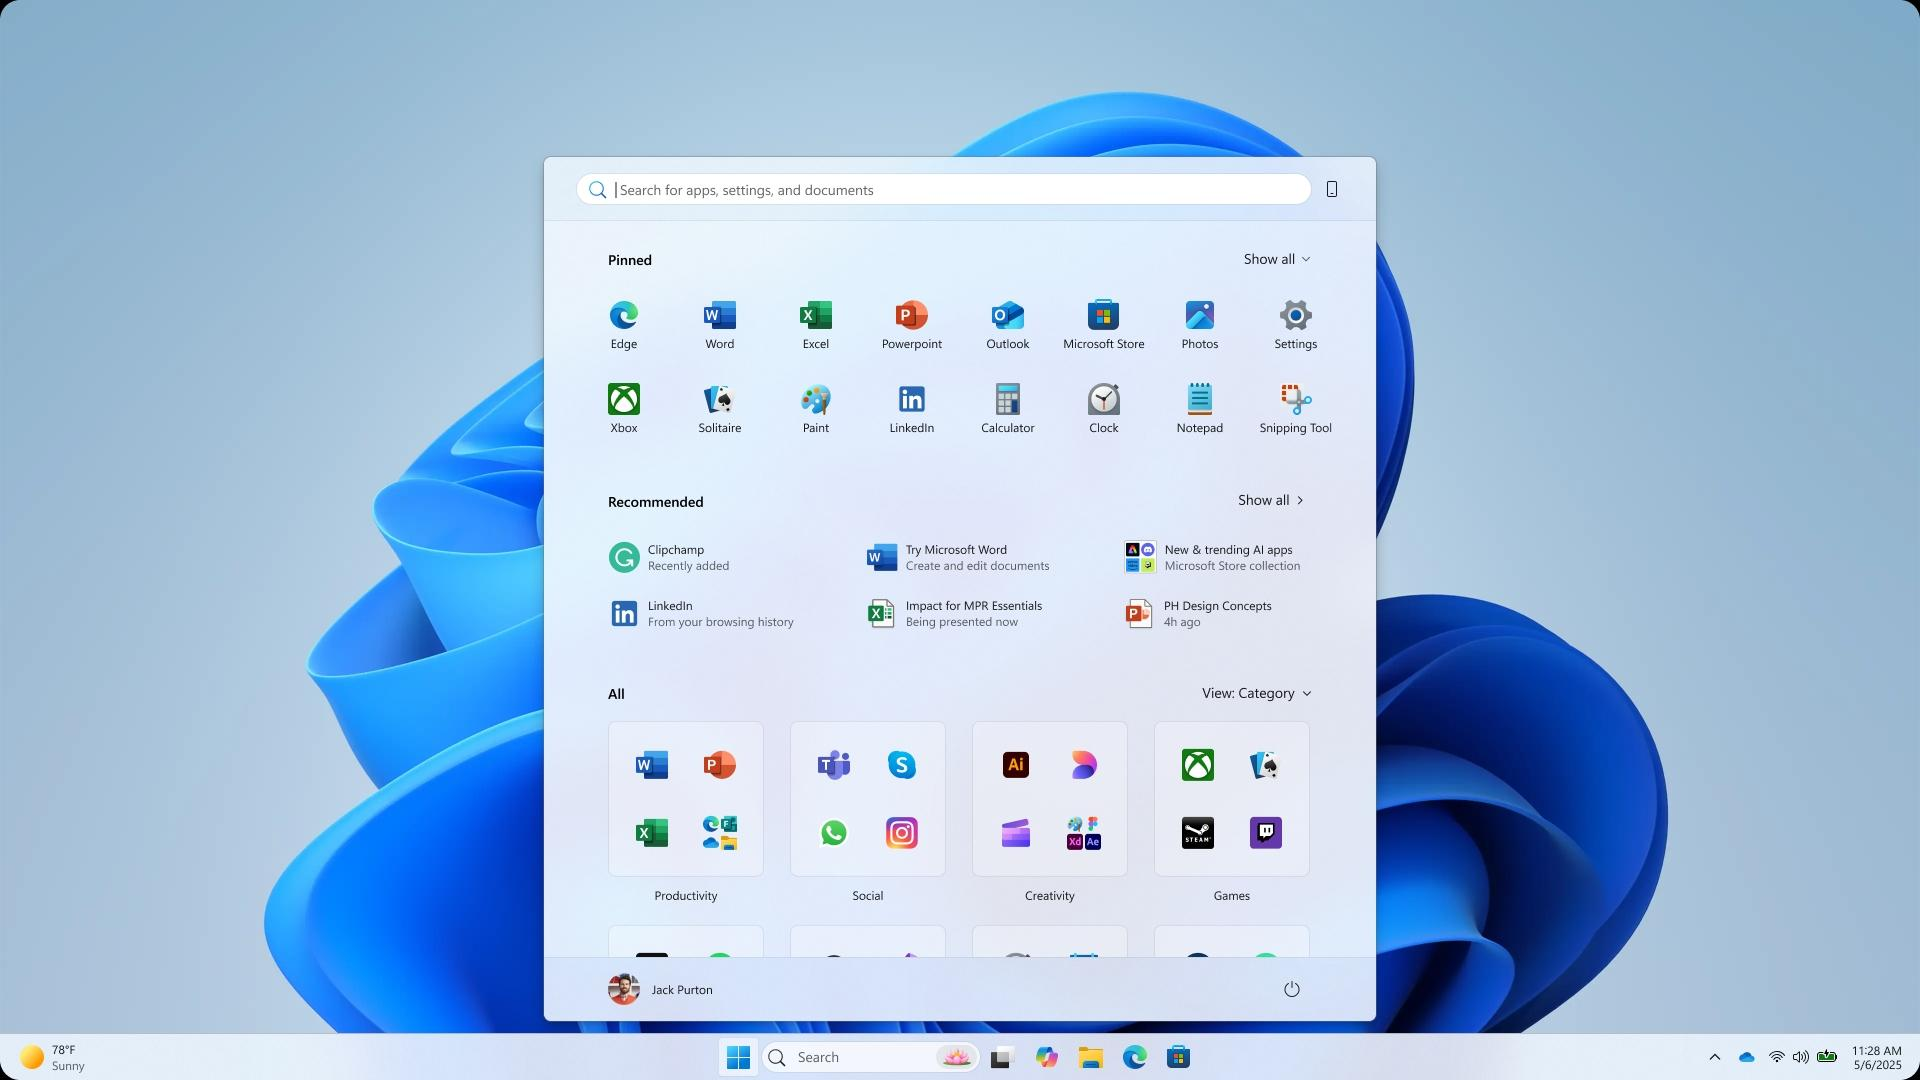
Task: Expand the Show all pinned apps list
Action: click(x=1276, y=259)
